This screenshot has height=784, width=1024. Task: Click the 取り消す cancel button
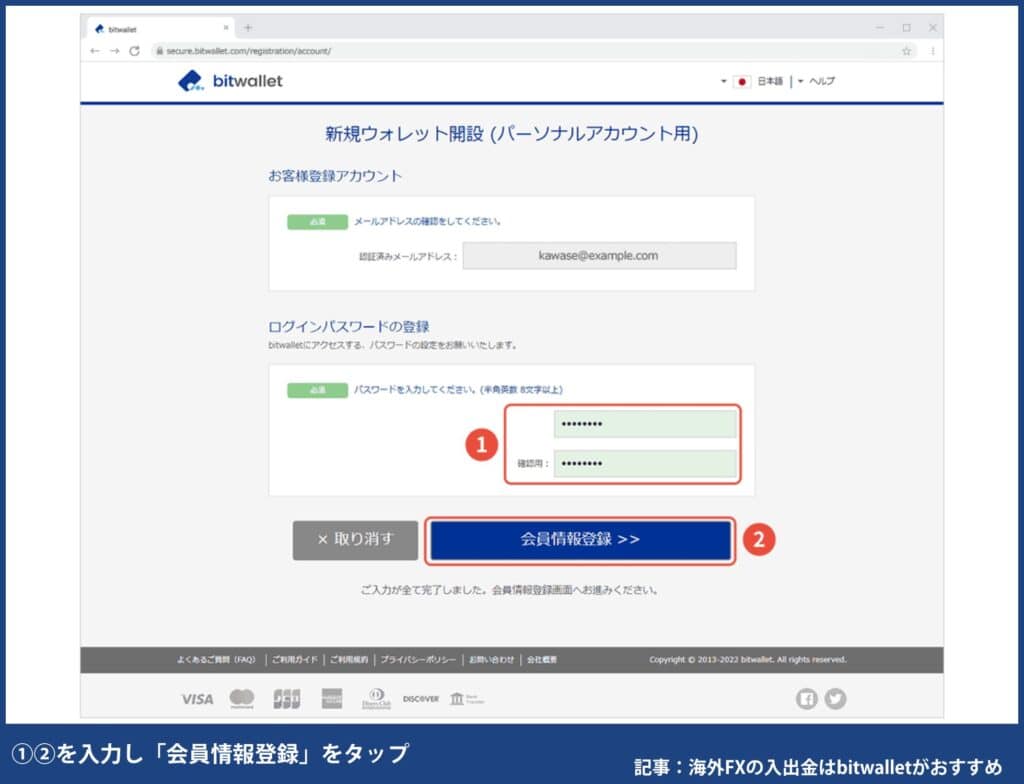click(x=355, y=540)
